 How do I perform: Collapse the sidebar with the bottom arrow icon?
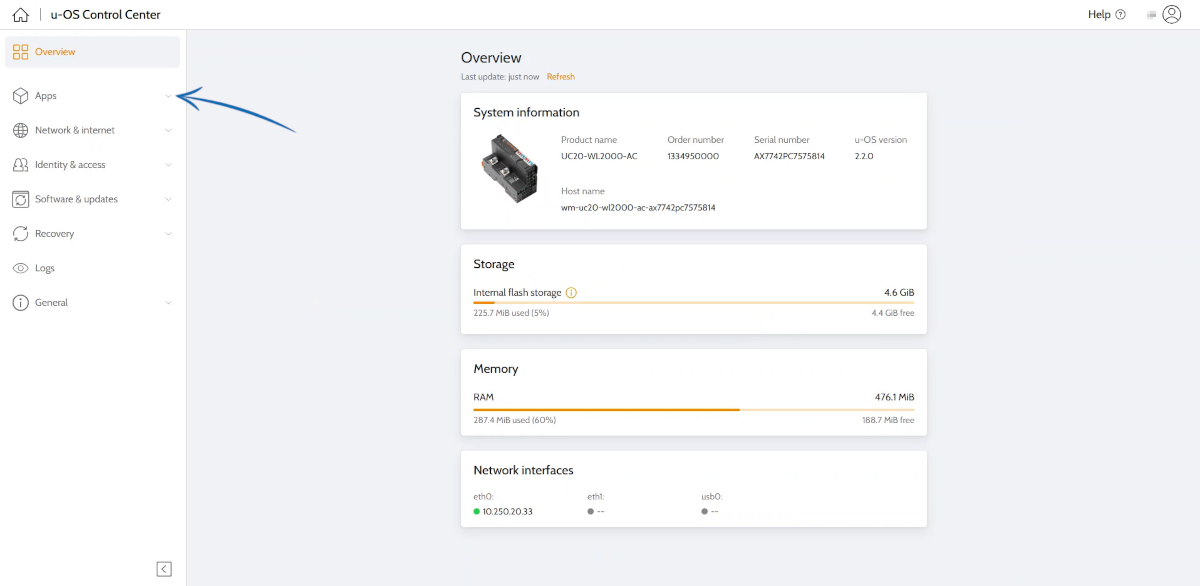pyautogui.click(x=164, y=569)
